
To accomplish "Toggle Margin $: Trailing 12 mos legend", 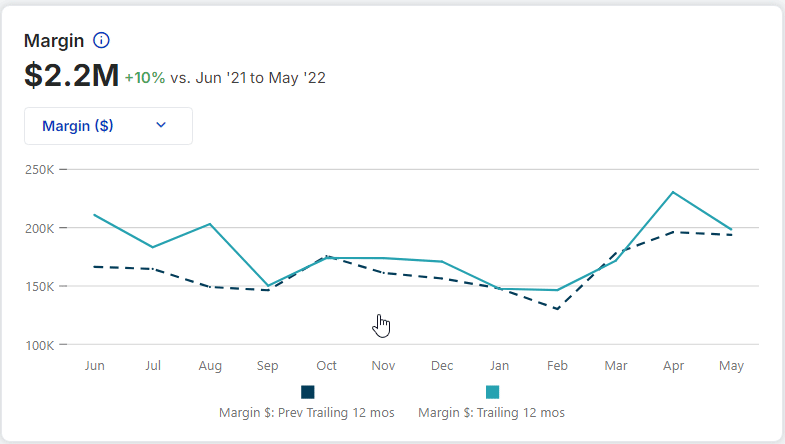I will coord(492,411).
